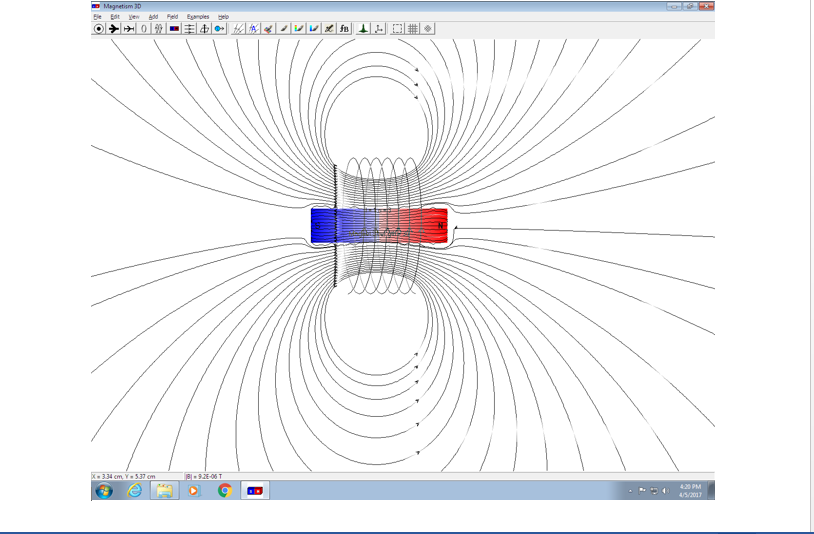
Task: Add a bar magnet with the red-blue icon
Action: coord(174,29)
